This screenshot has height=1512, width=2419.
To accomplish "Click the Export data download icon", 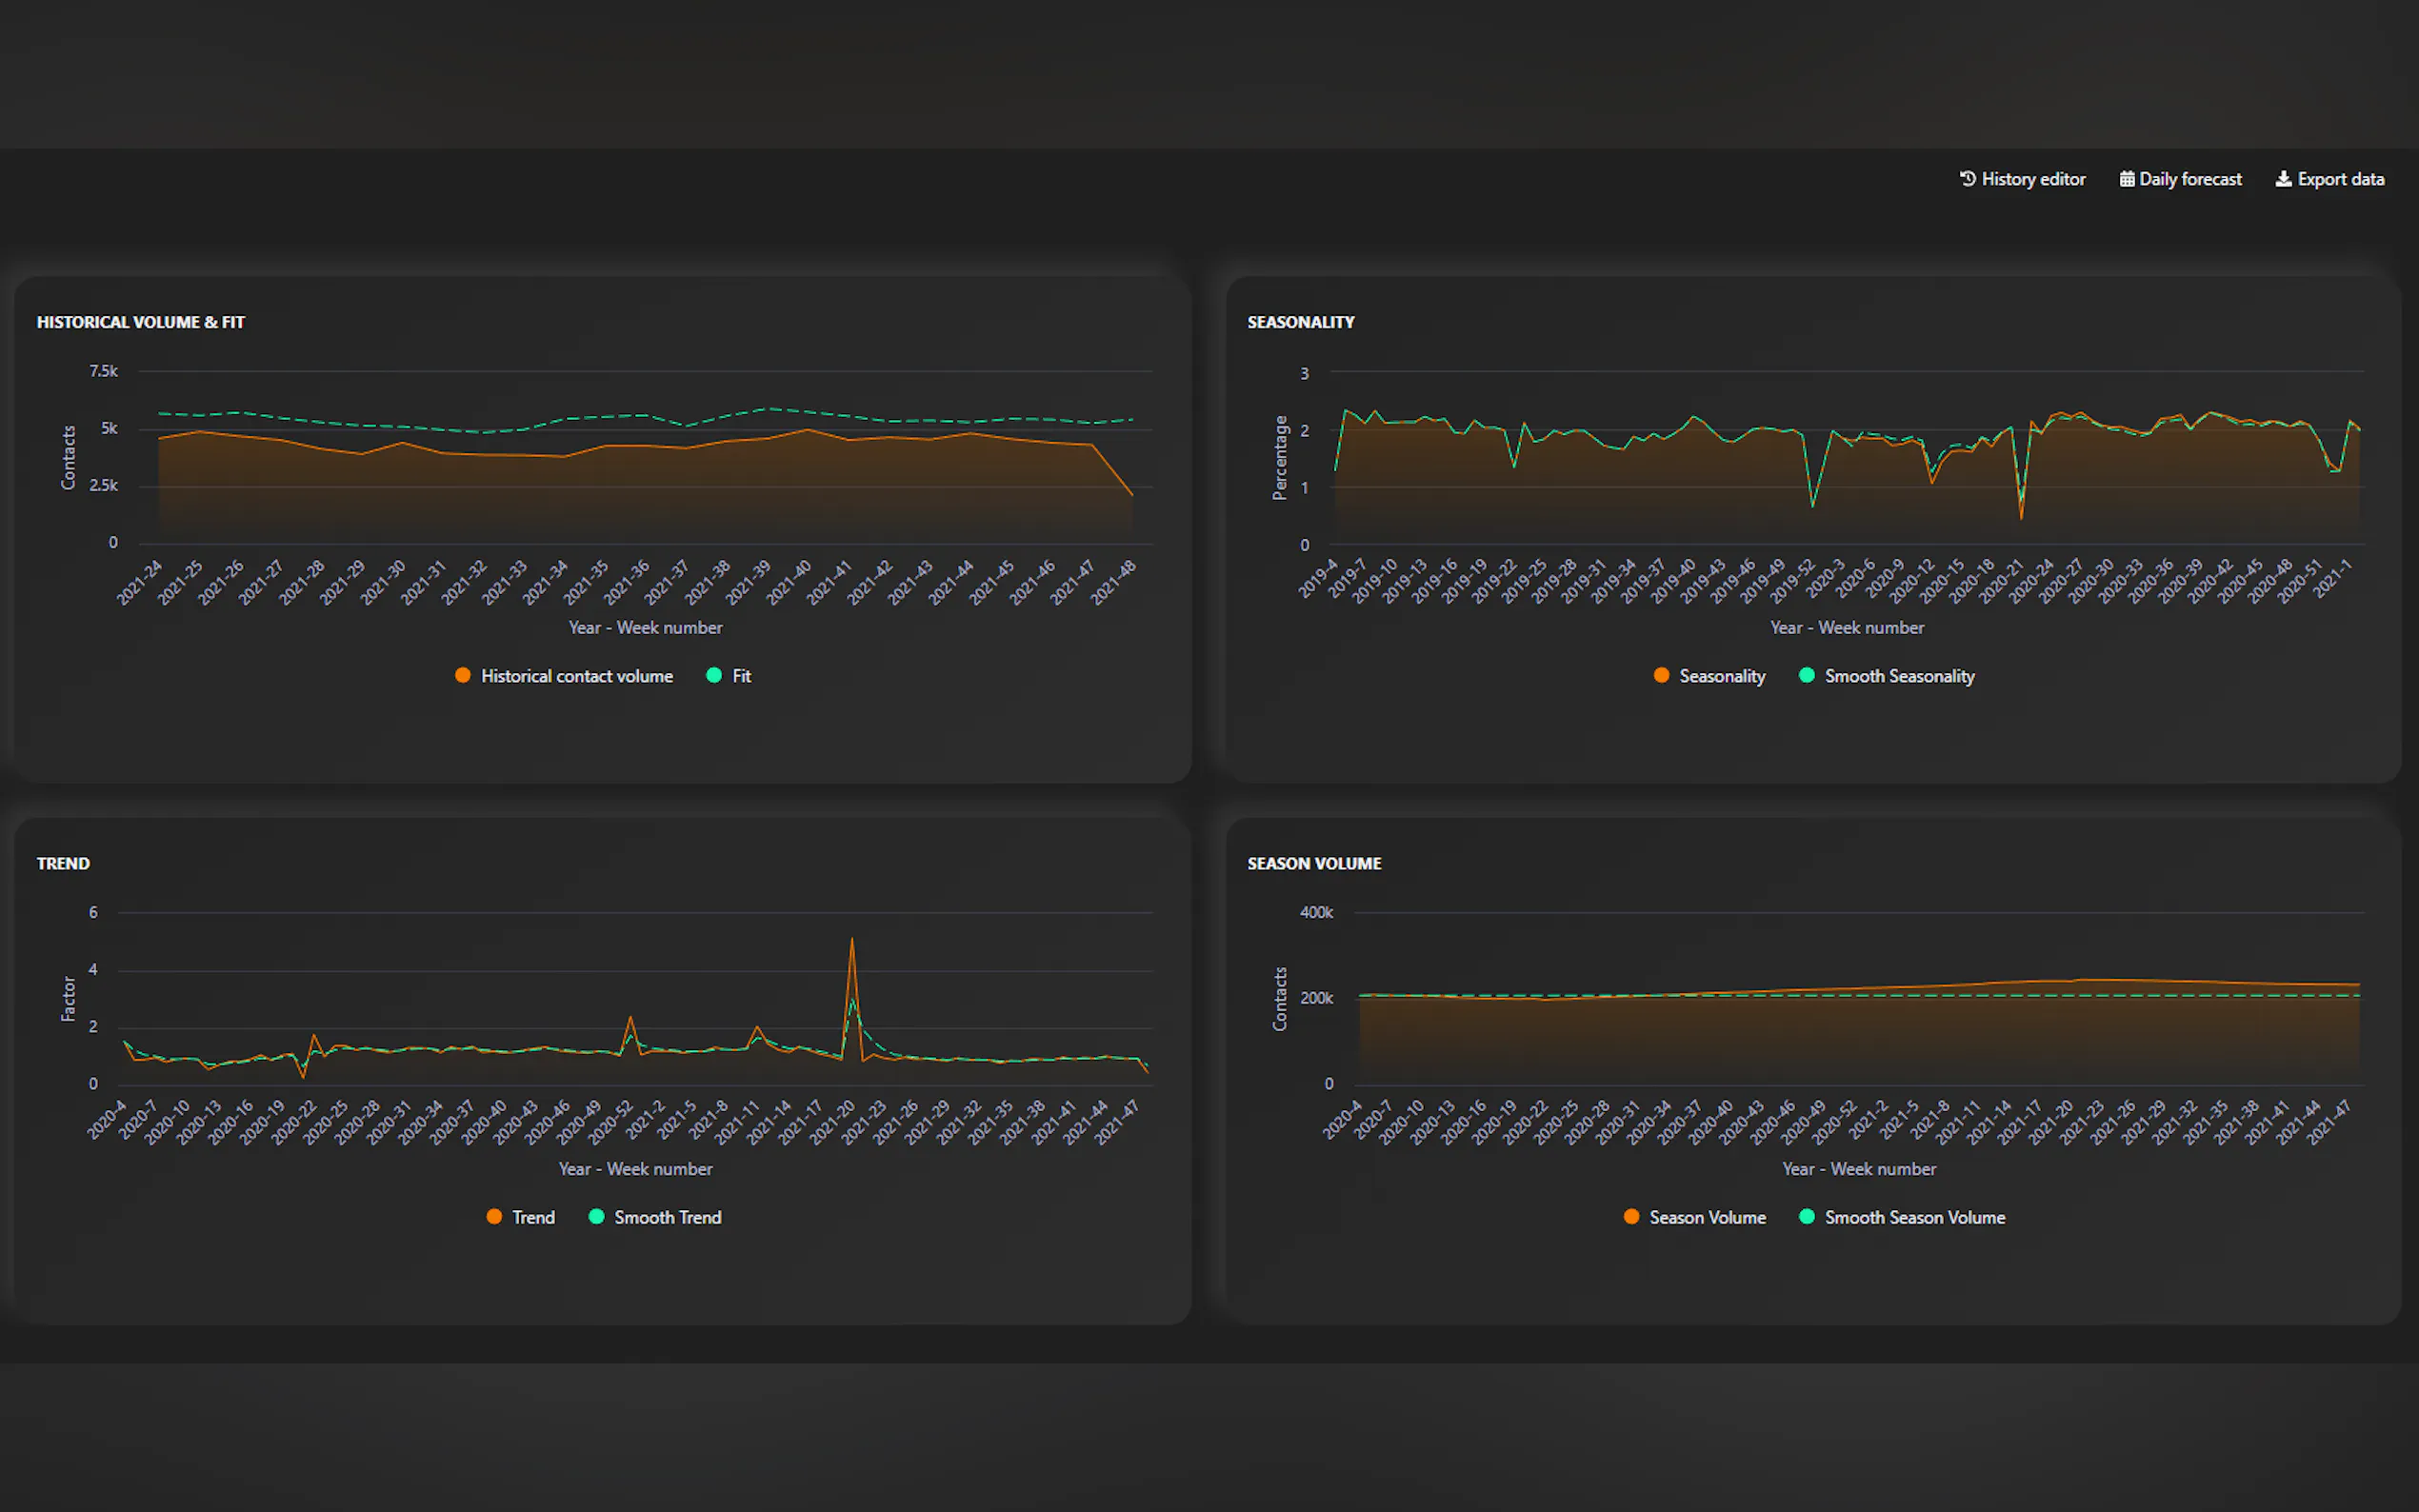I will [x=2283, y=179].
